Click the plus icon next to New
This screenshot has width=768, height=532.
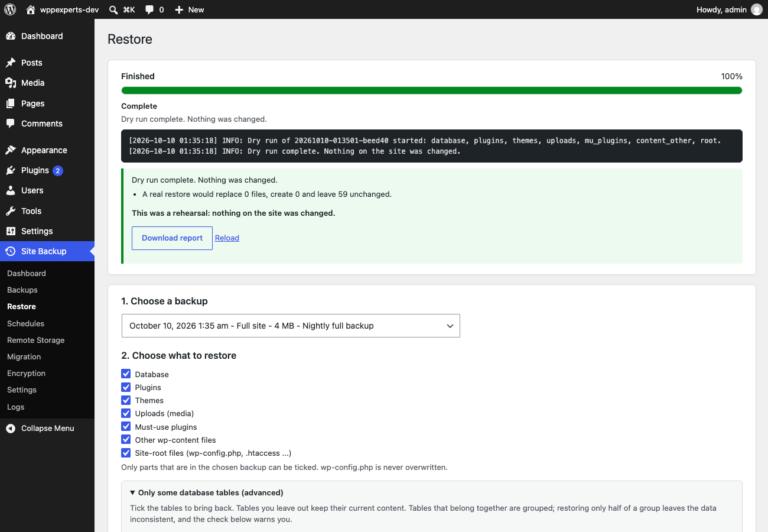point(179,10)
